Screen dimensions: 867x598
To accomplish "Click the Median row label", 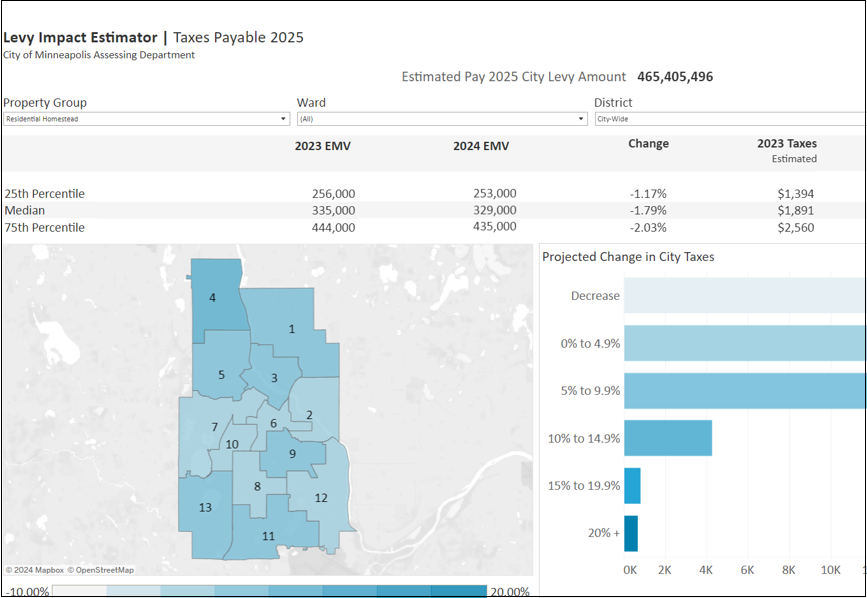I will pyautogui.click(x=25, y=211).
